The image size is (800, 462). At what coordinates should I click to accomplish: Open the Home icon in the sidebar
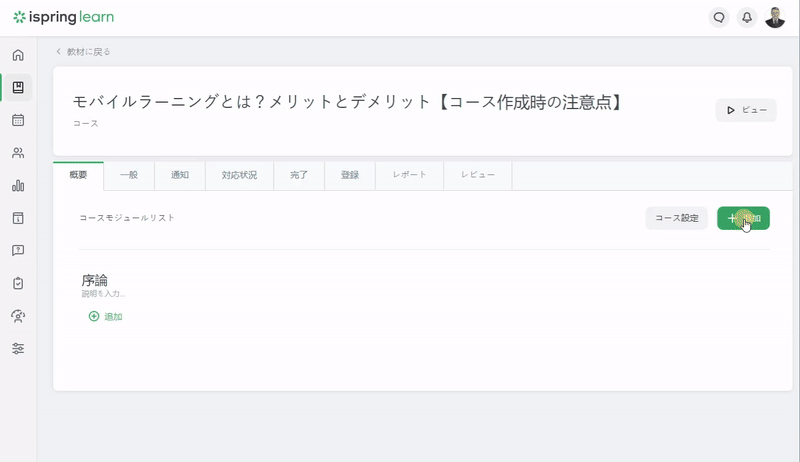[x=18, y=55]
